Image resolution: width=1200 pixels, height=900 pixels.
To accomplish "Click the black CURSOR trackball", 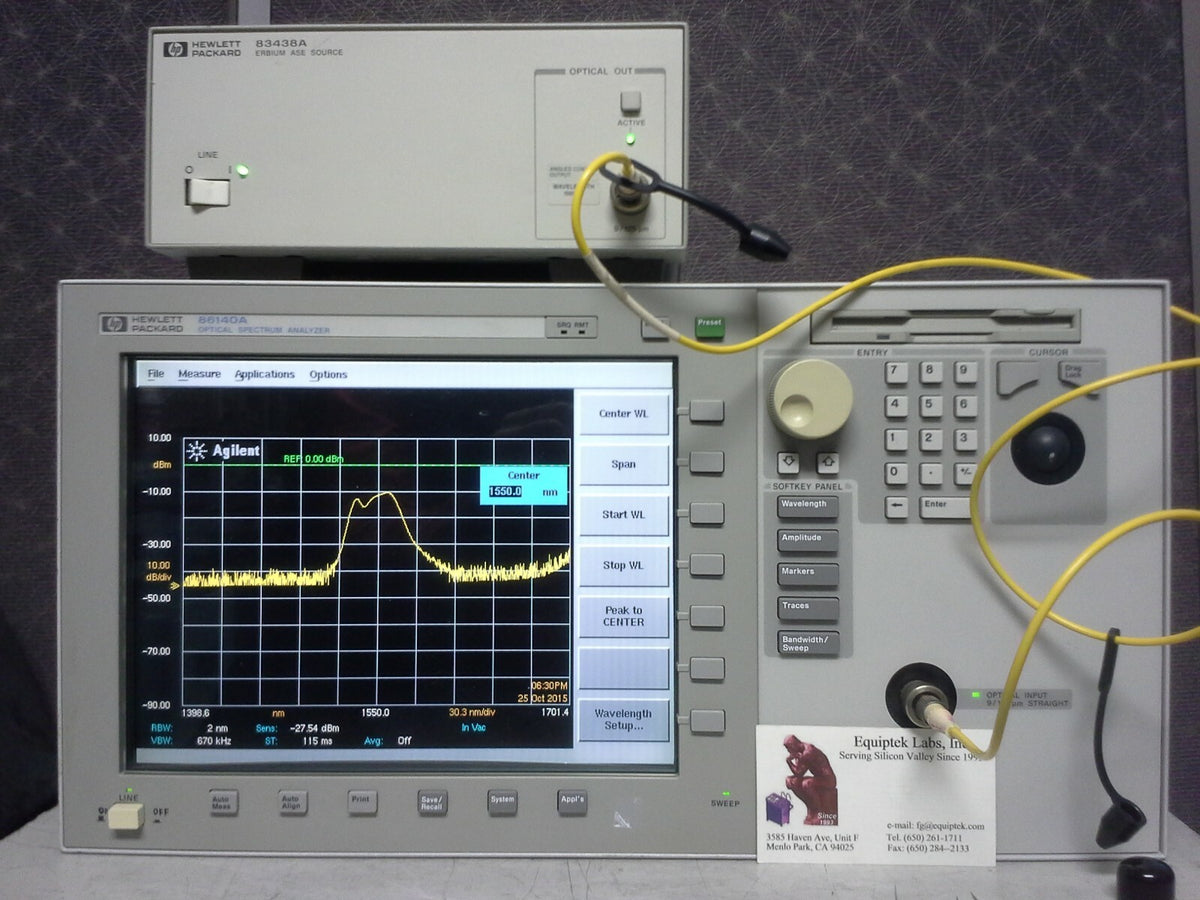I will click(x=1047, y=447).
